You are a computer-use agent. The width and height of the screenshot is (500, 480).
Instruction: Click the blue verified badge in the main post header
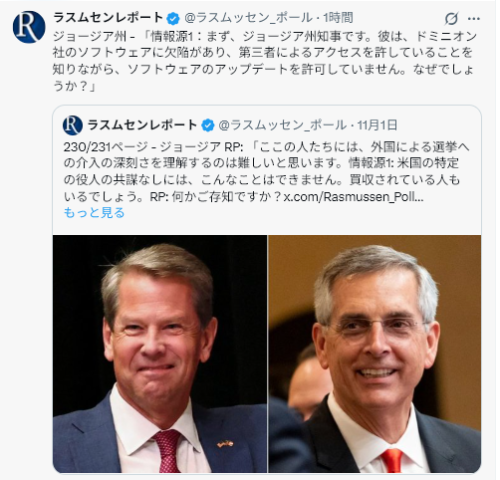coord(173,18)
